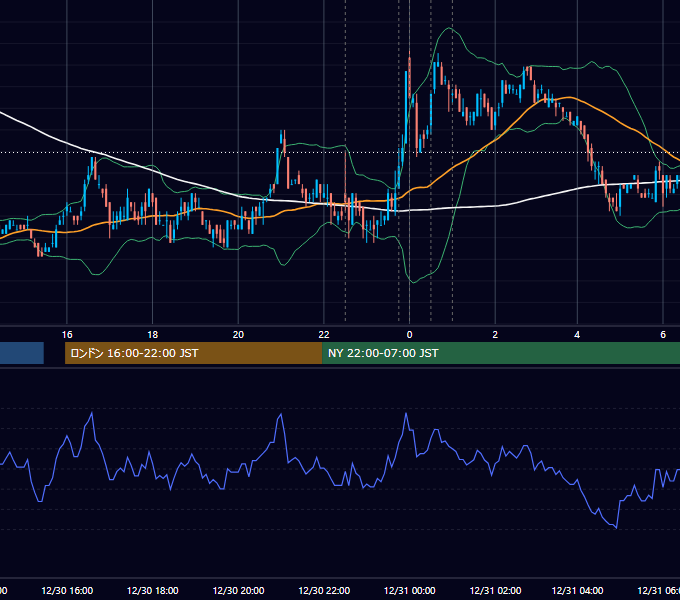
Task: Click the 12/31 04:00 date label
Action: click(577, 590)
